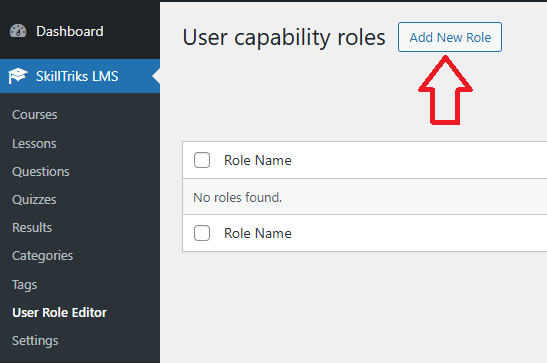Image resolution: width=547 pixels, height=363 pixels.
Task: Click the Add New Role button
Action: point(450,37)
